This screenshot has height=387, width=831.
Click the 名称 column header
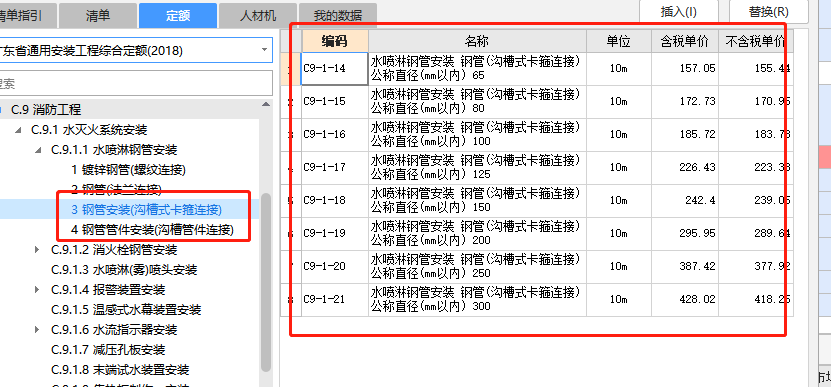pos(477,41)
